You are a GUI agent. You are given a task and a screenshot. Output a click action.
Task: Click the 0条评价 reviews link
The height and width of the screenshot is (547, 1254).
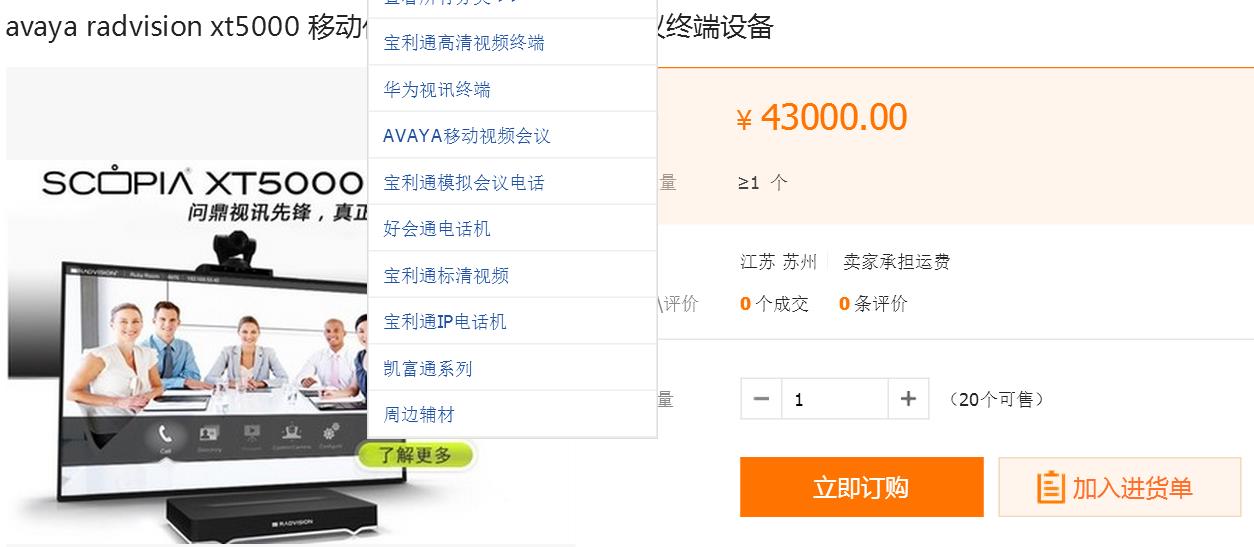pyautogui.click(x=873, y=304)
